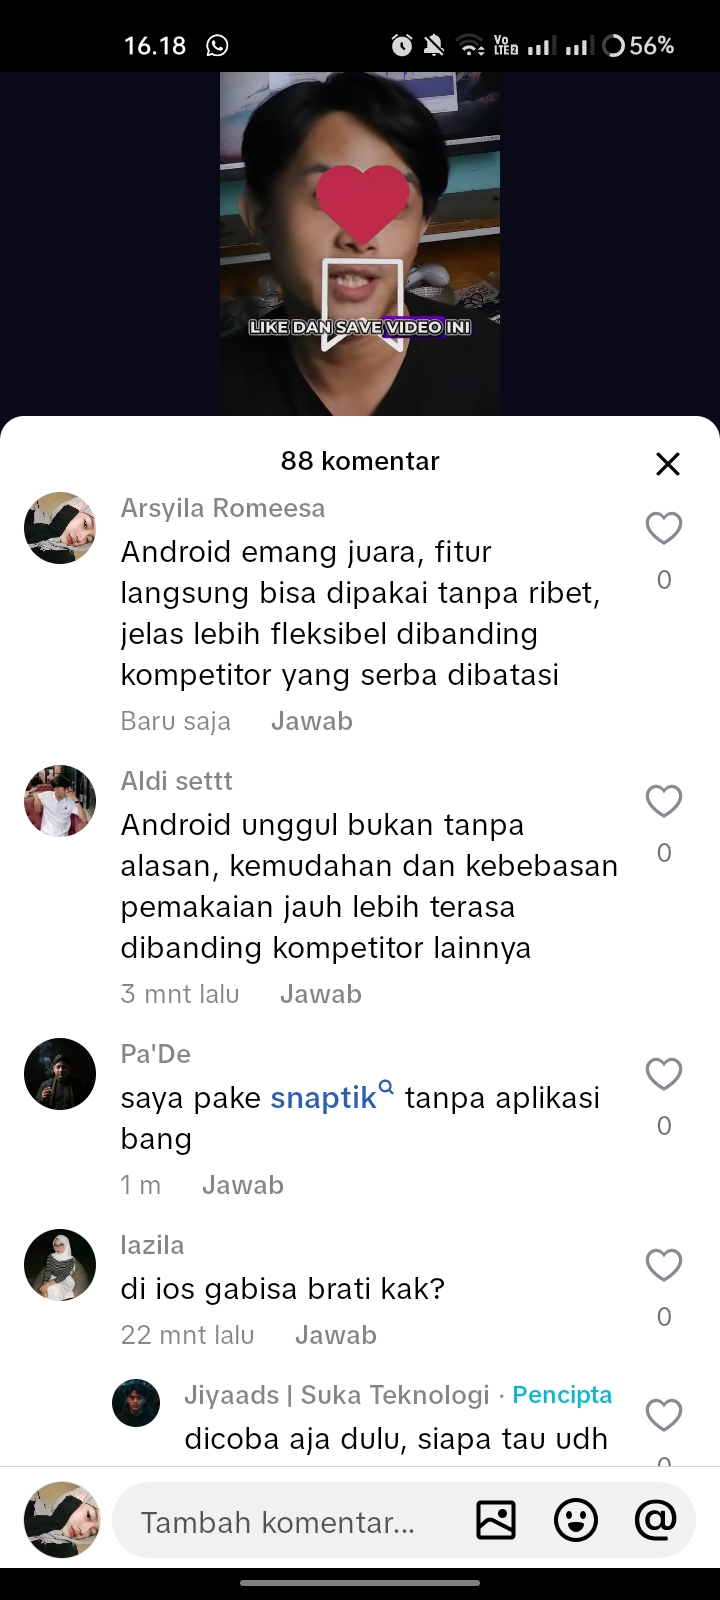The height and width of the screenshot is (1600, 720).
Task: Close the comments panel with the X
Action: (x=667, y=463)
